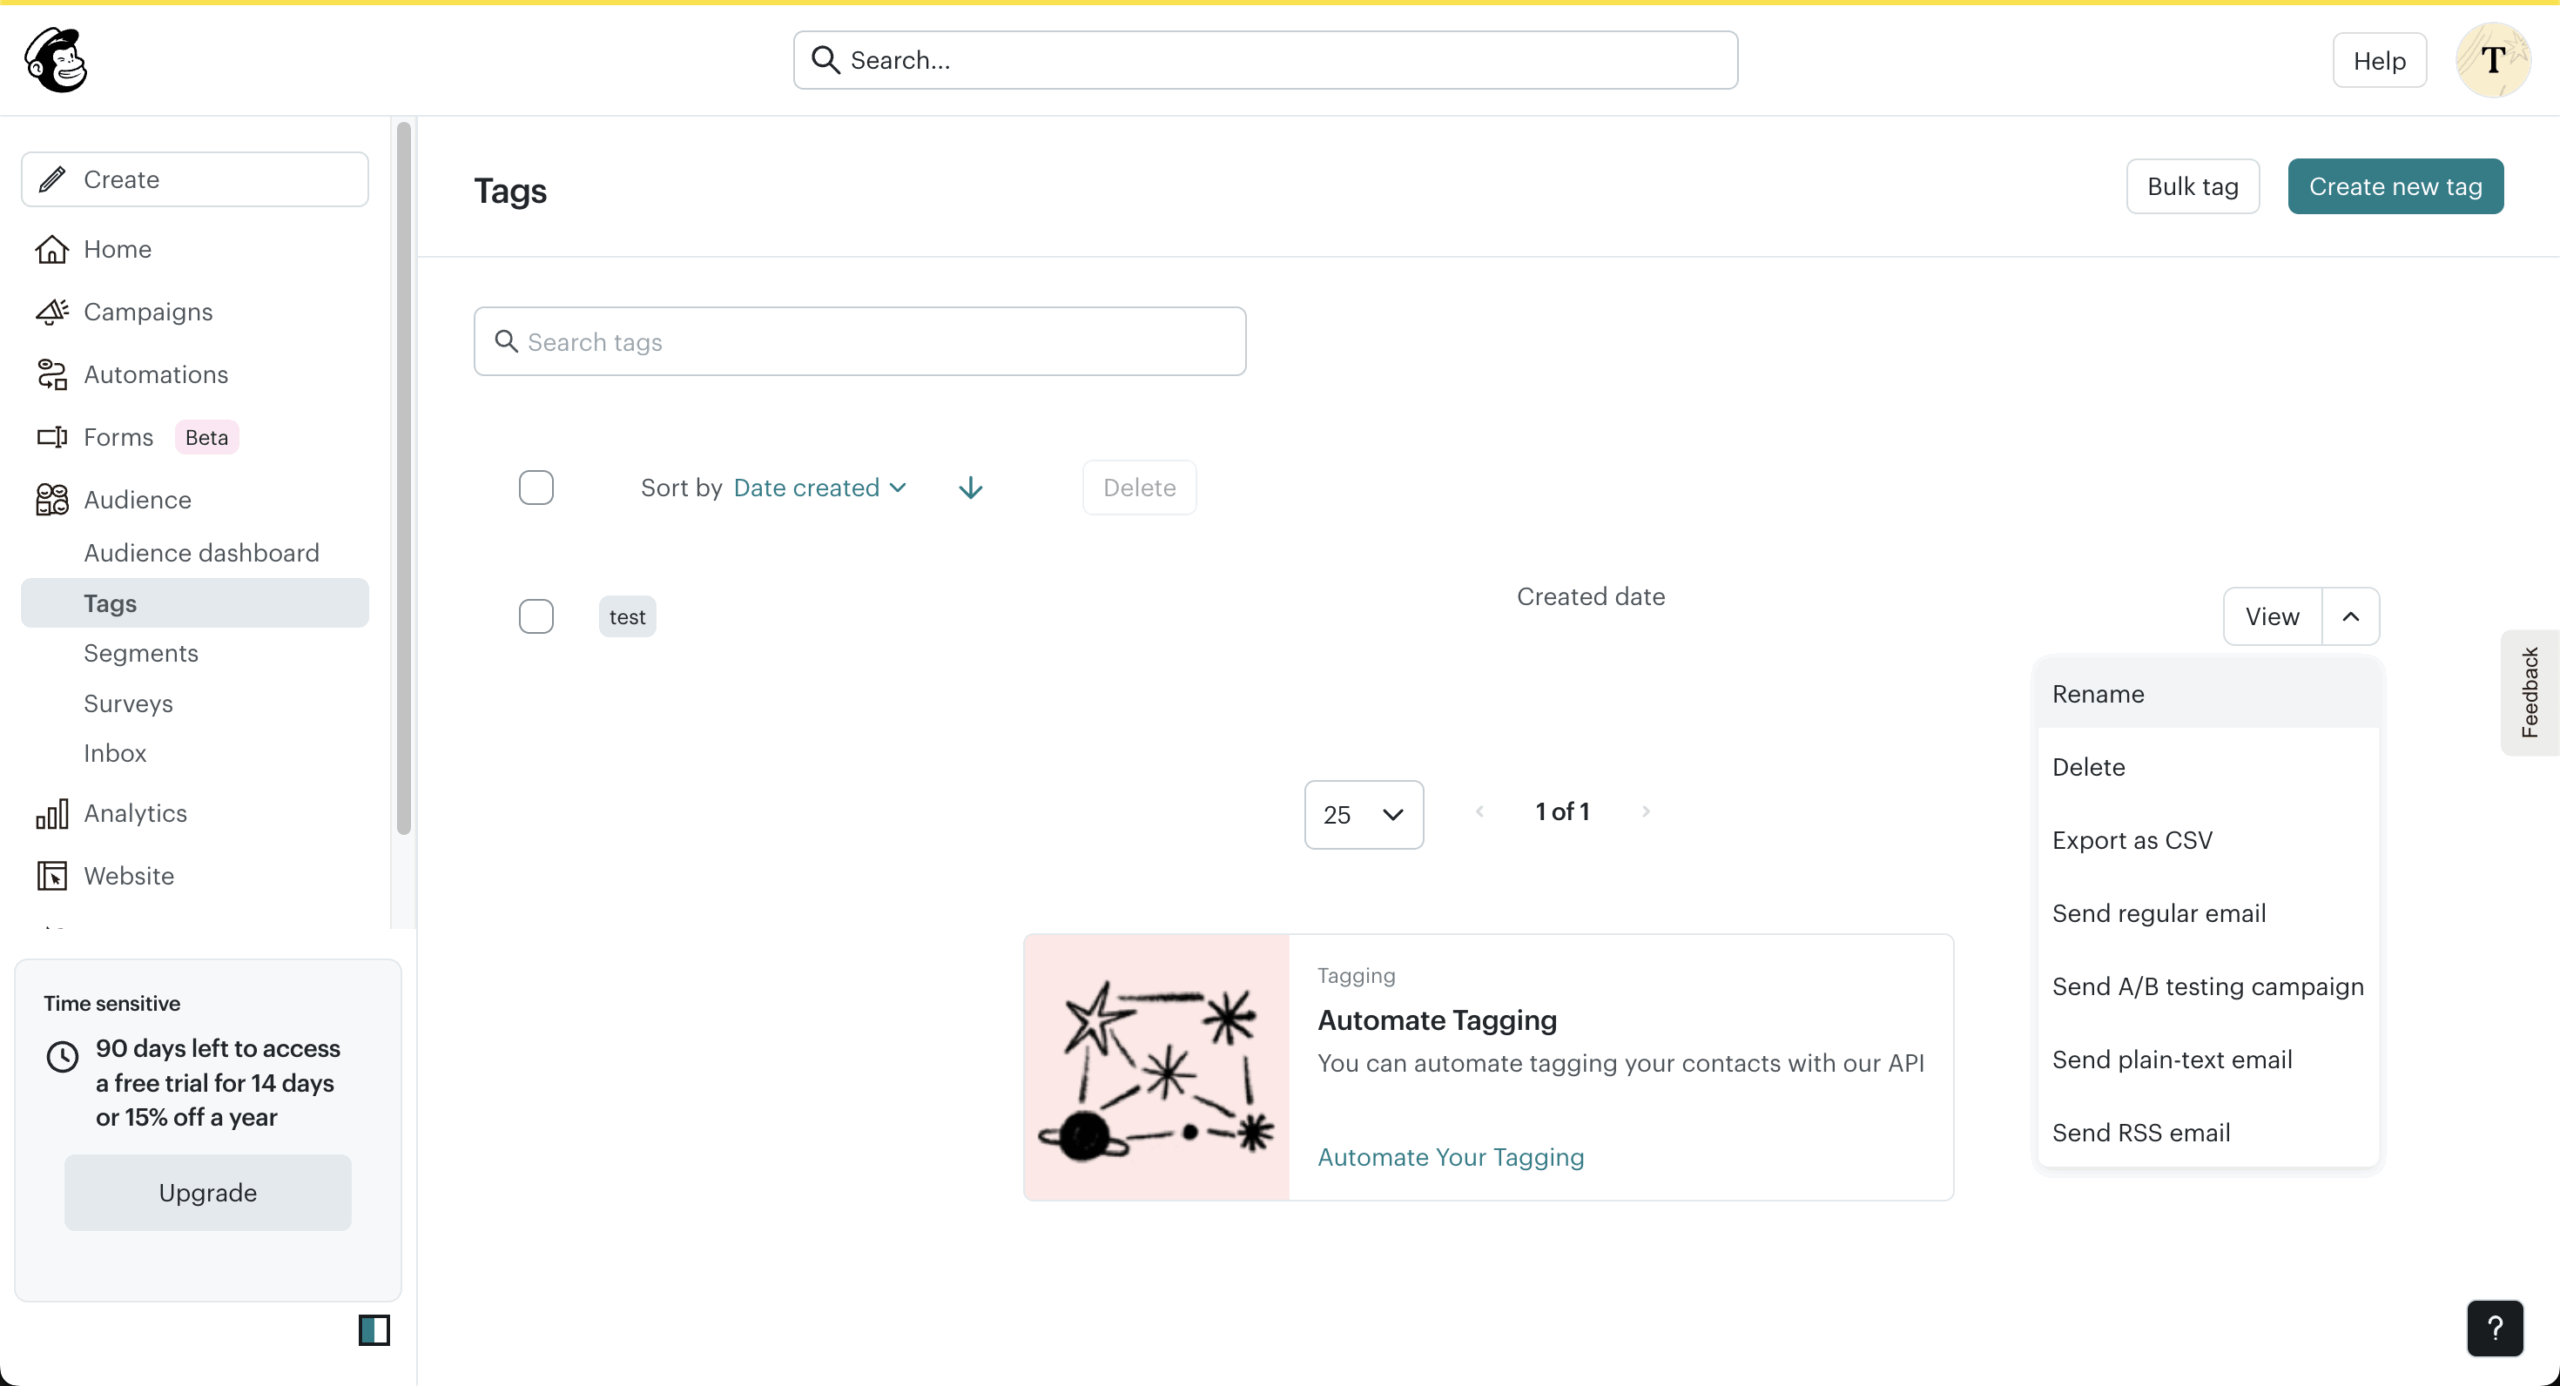
Task: Click the View button for test tag
Action: point(2272,616)
